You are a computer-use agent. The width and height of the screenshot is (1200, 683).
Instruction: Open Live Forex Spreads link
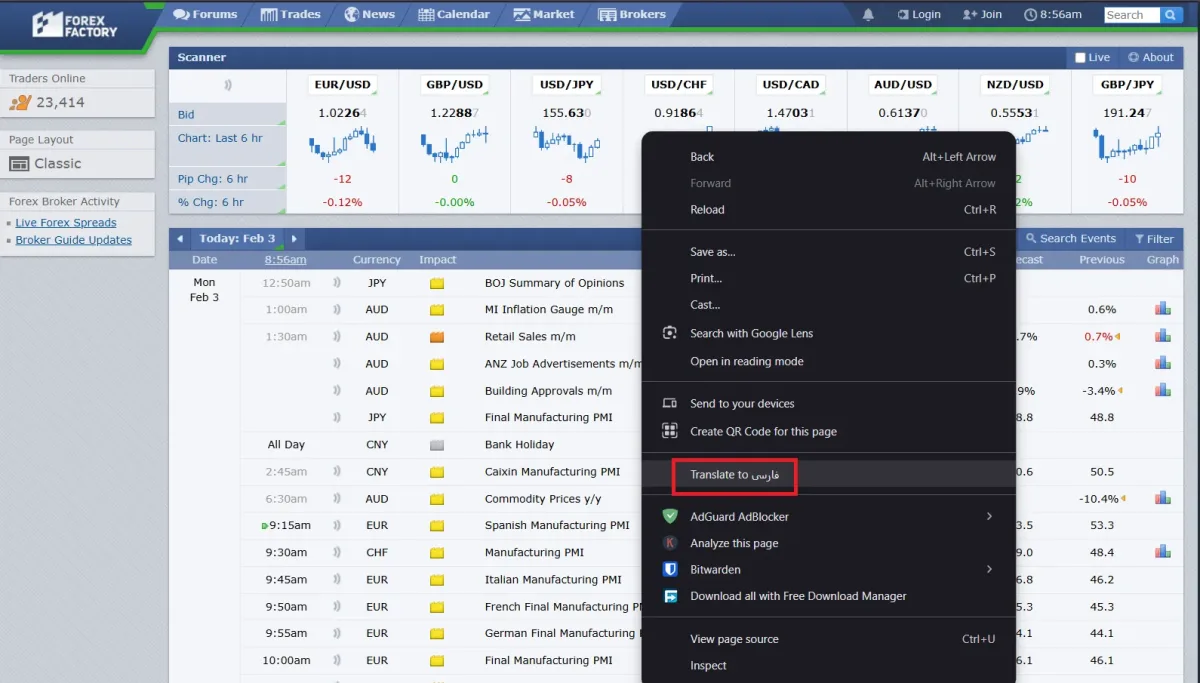tap(66, 223)
